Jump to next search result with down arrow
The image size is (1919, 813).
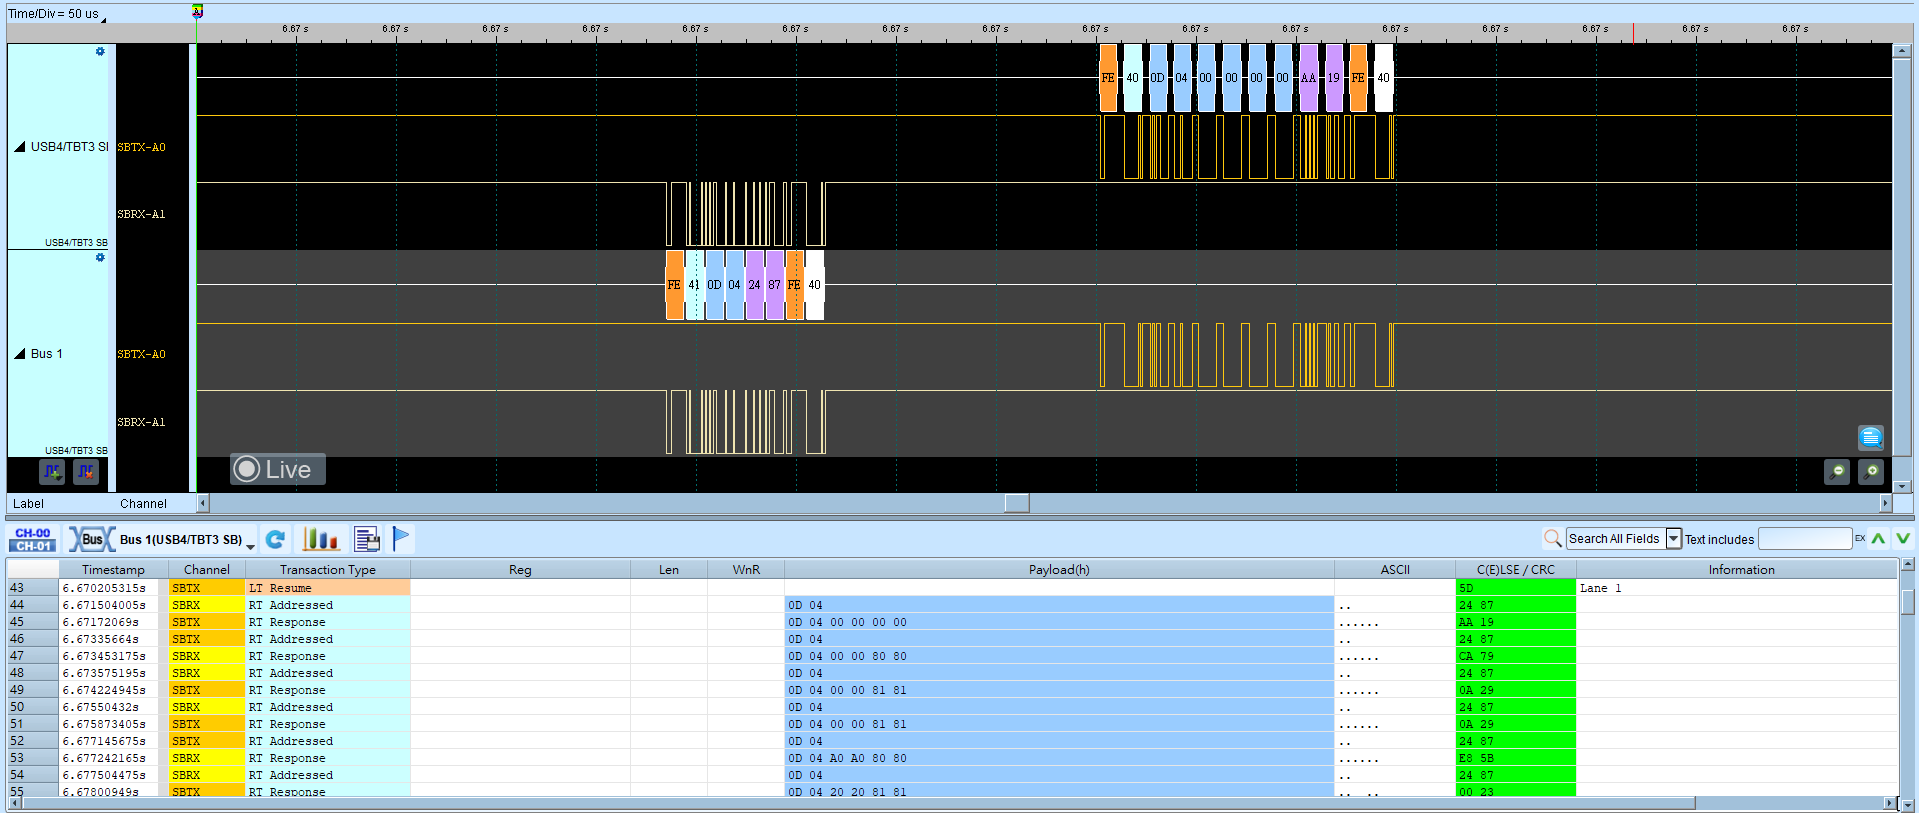click(x=1903, y=538)
